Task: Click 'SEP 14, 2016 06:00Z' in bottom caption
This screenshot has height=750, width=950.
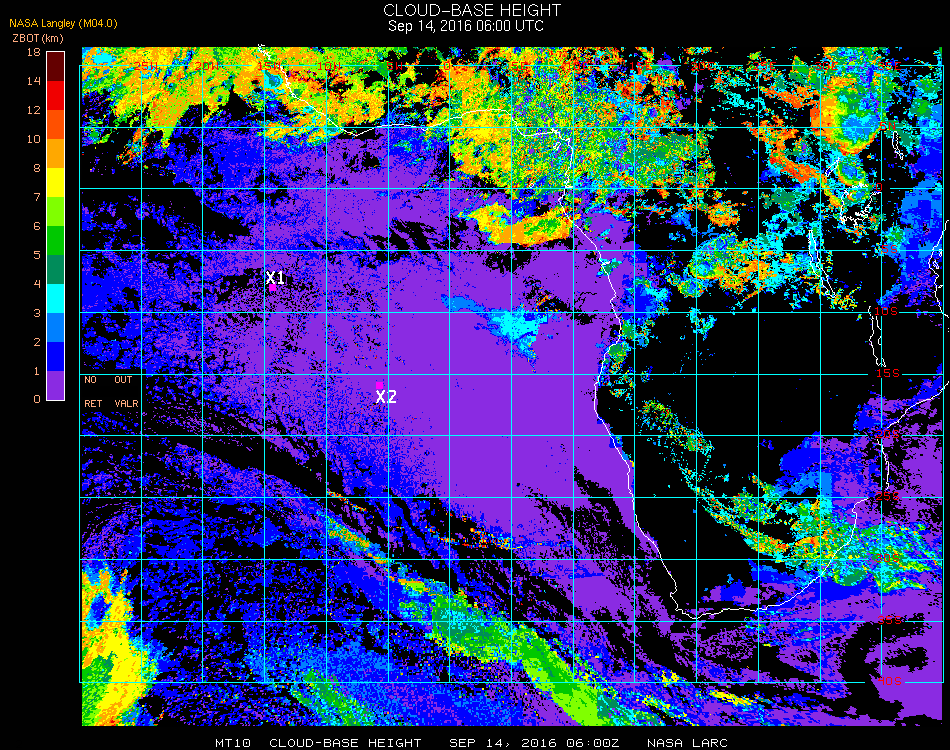Action: point(534,743)
